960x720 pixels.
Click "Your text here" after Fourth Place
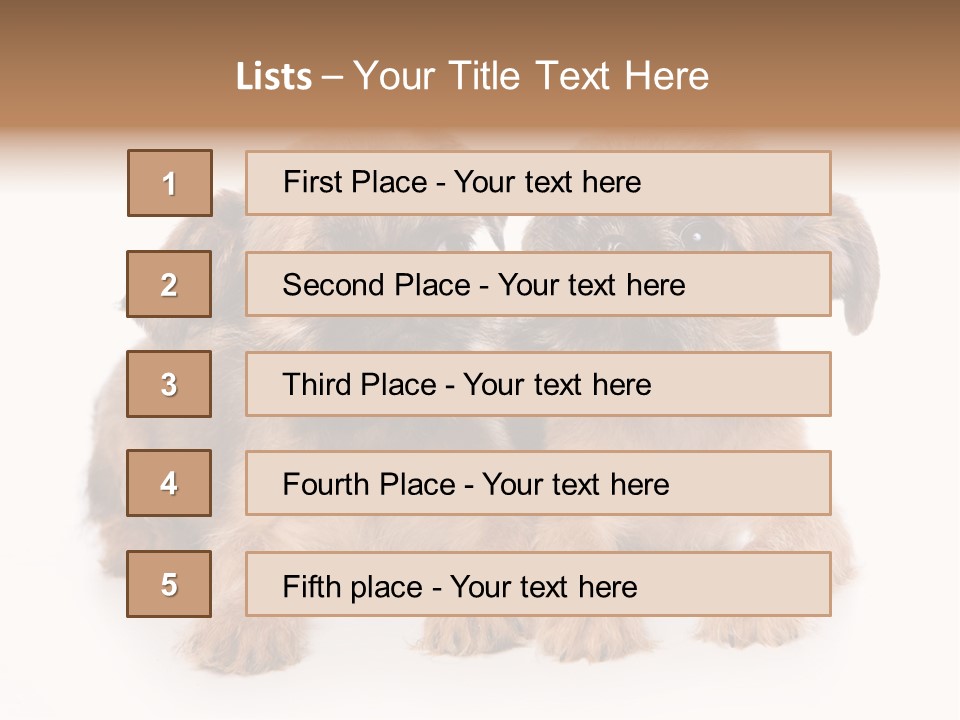[575, 485]
